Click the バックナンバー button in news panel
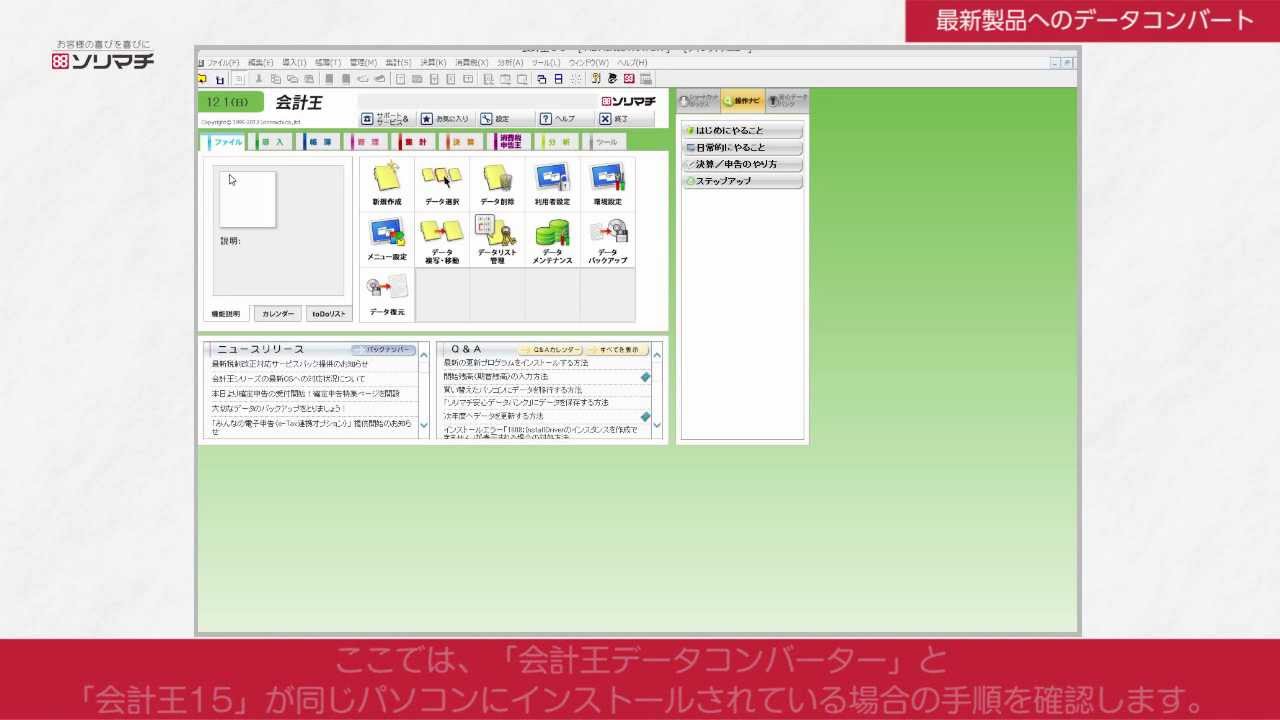1280x720 pixels. click(383, 350)
